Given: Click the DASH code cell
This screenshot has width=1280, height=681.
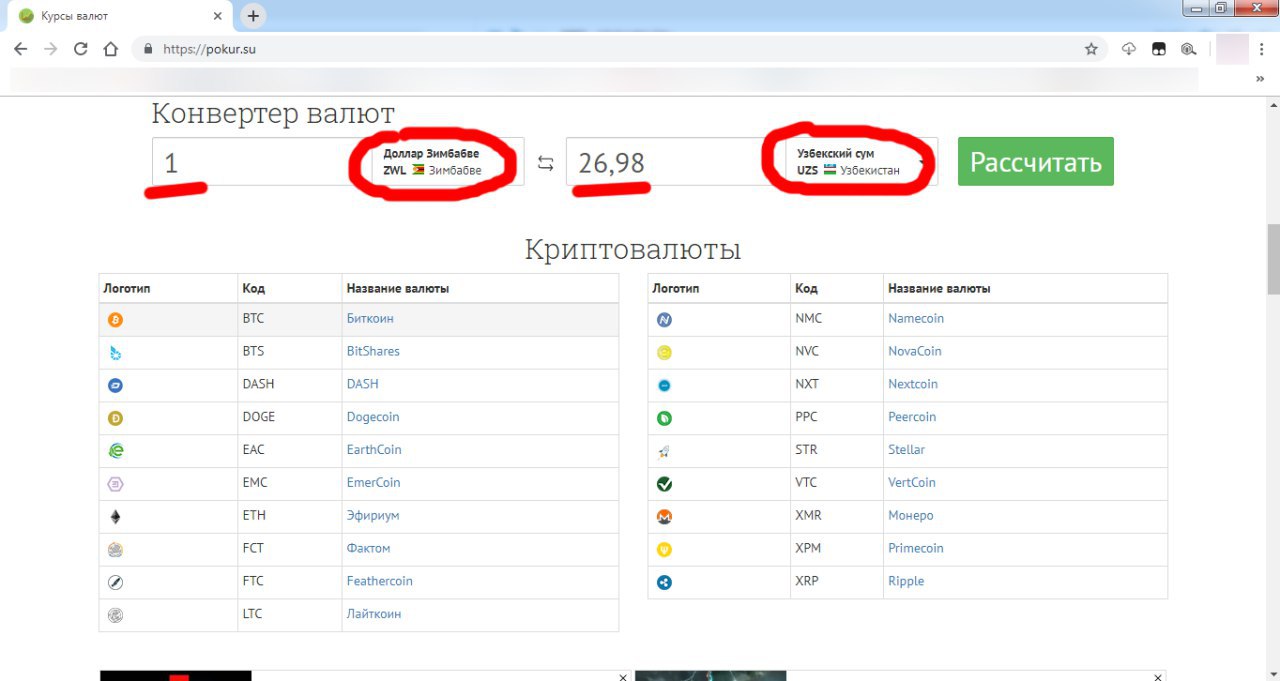Looking at the screenshot, I should click(290, 384).
